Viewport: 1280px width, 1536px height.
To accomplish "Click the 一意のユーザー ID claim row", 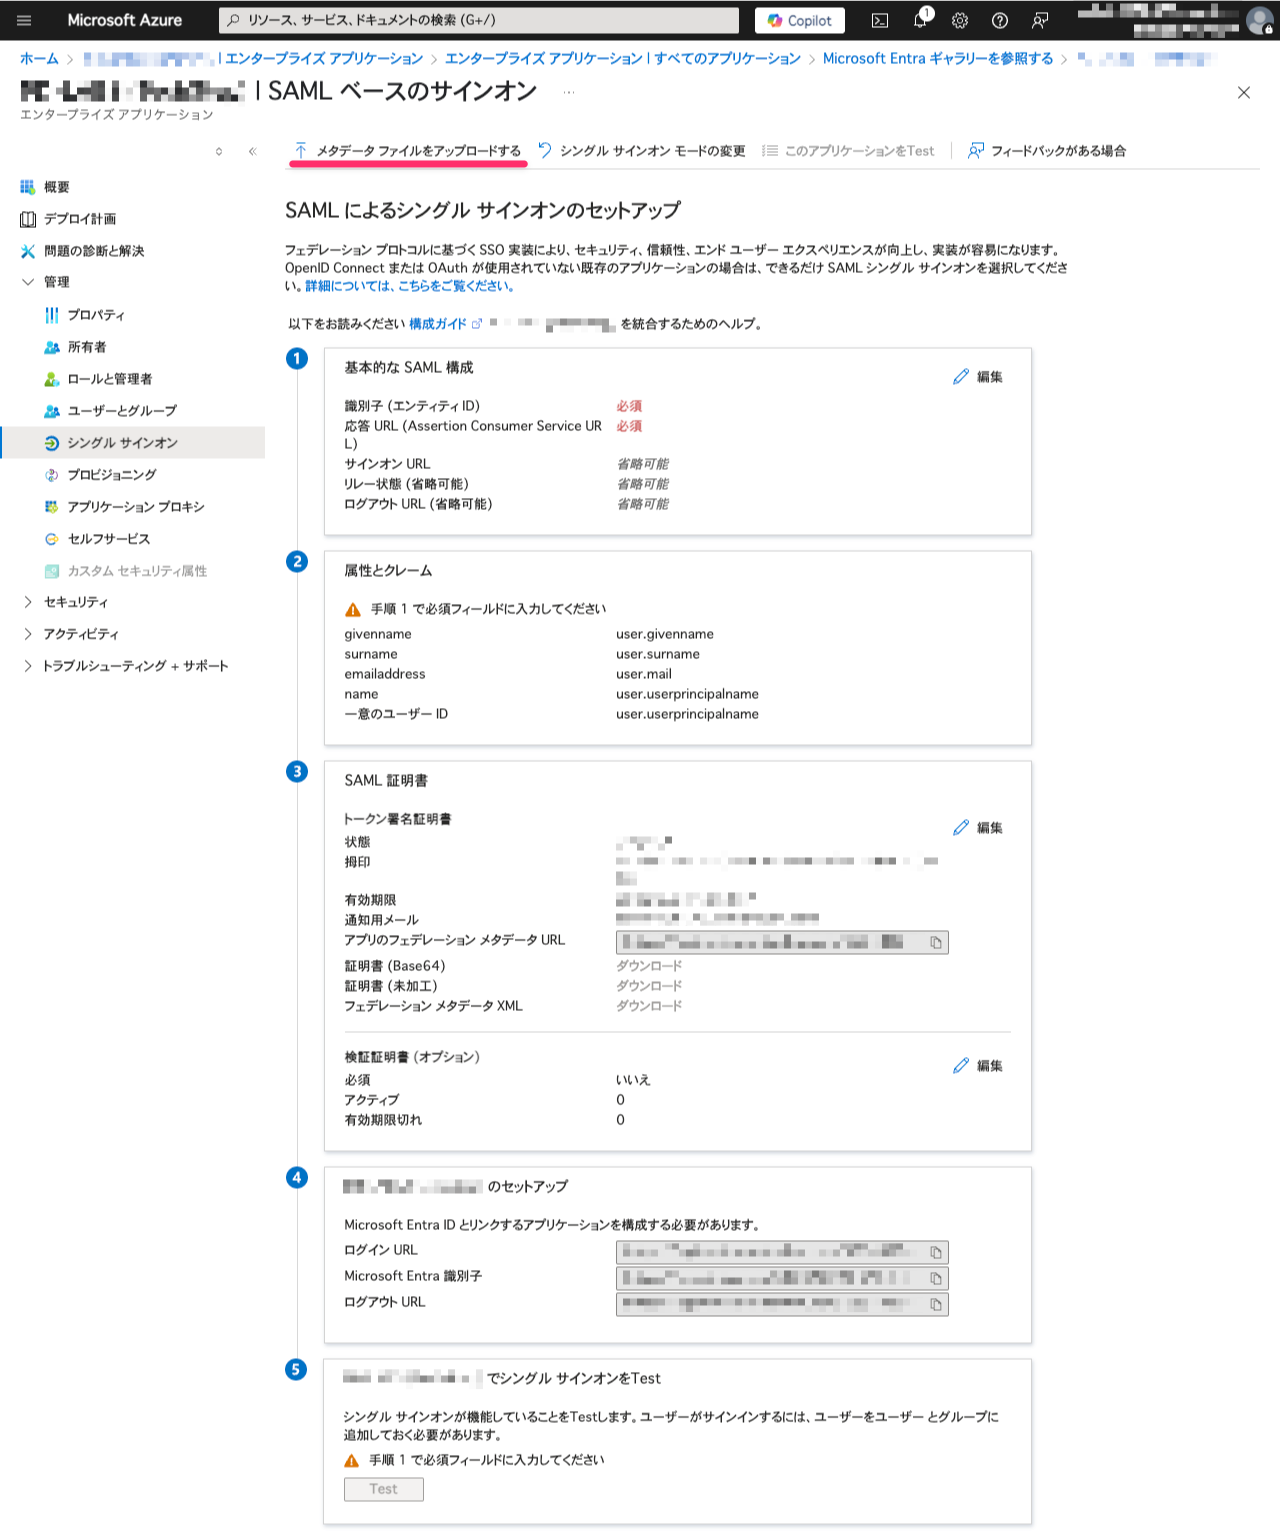I will [551, 715].
